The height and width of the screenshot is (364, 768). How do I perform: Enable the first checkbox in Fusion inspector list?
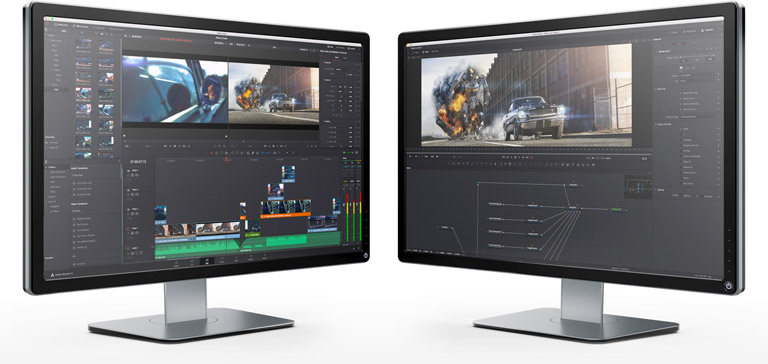pyautogui.click(x=680, y=92)
